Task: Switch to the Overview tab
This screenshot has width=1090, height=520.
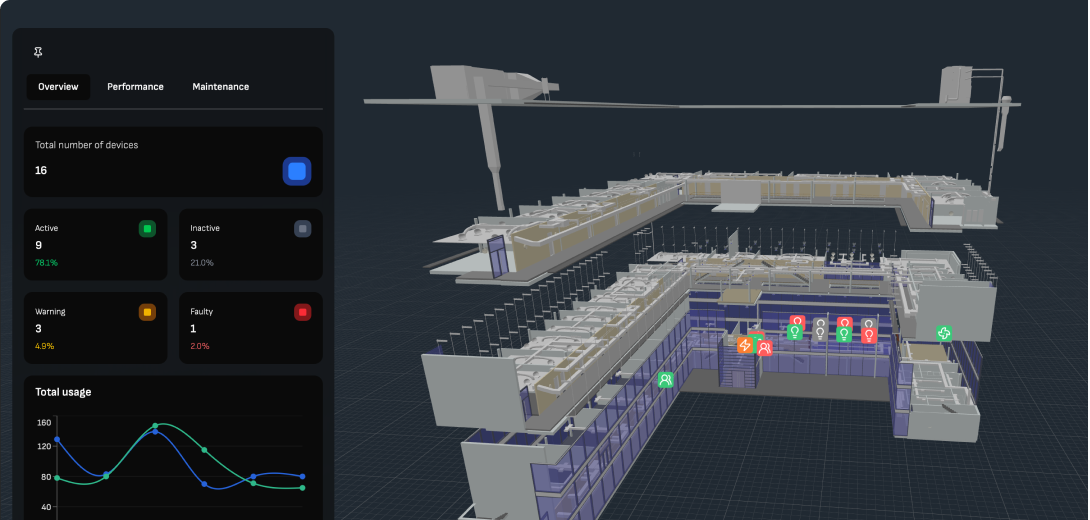Action: click(x=58, y=87)
